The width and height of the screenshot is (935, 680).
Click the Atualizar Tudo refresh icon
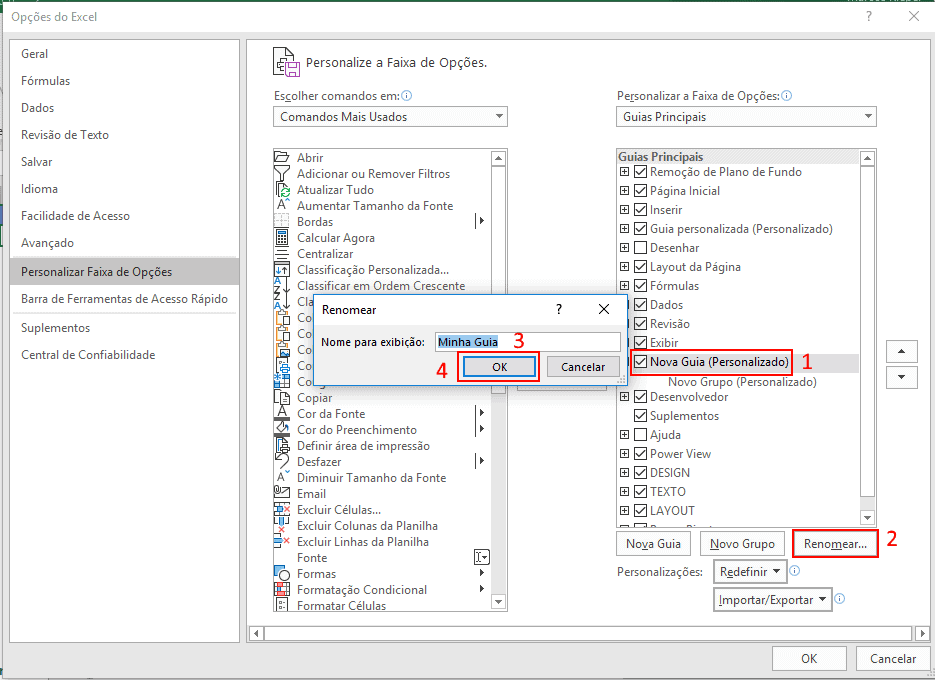[x=285, y=189]
